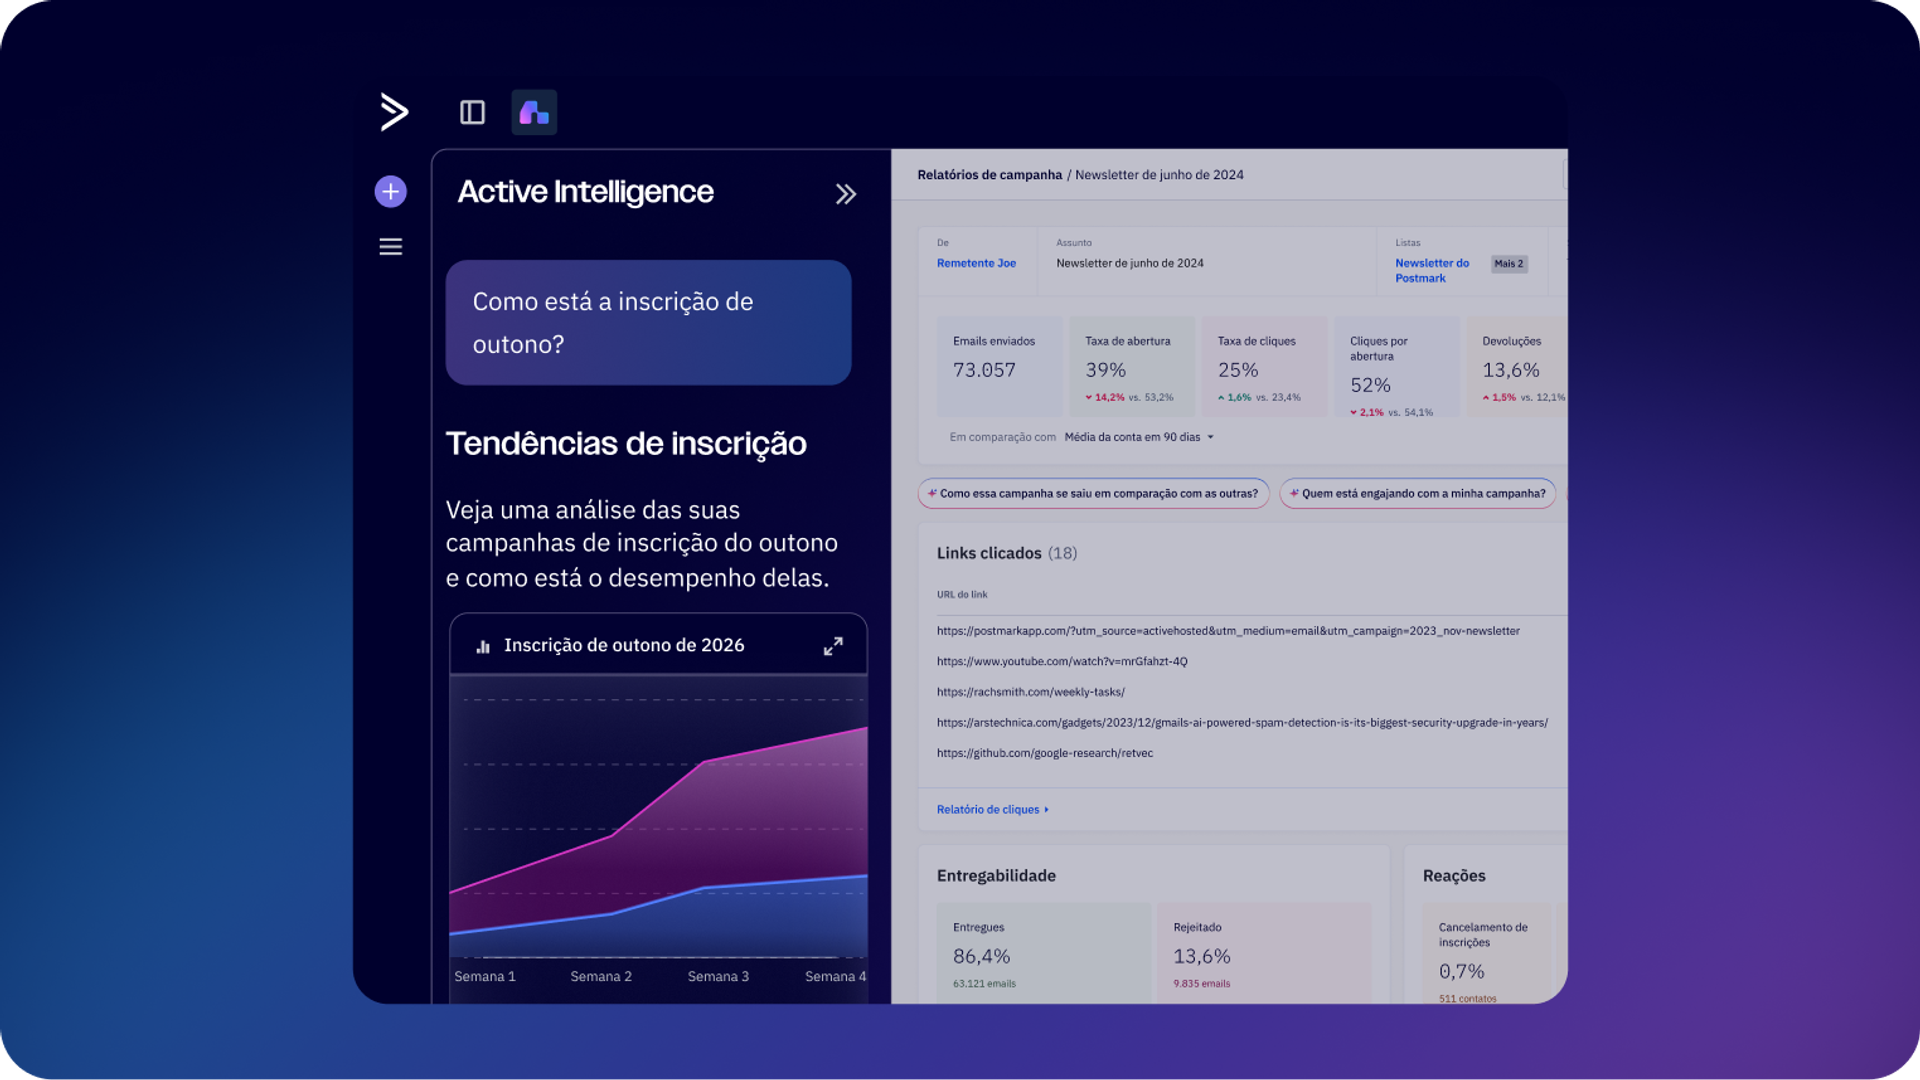Image resolution: width=1920 pixels, height=1080 pixels.
Task: Open the Active Intelligence app icon
Action: [x=534, y=112]
